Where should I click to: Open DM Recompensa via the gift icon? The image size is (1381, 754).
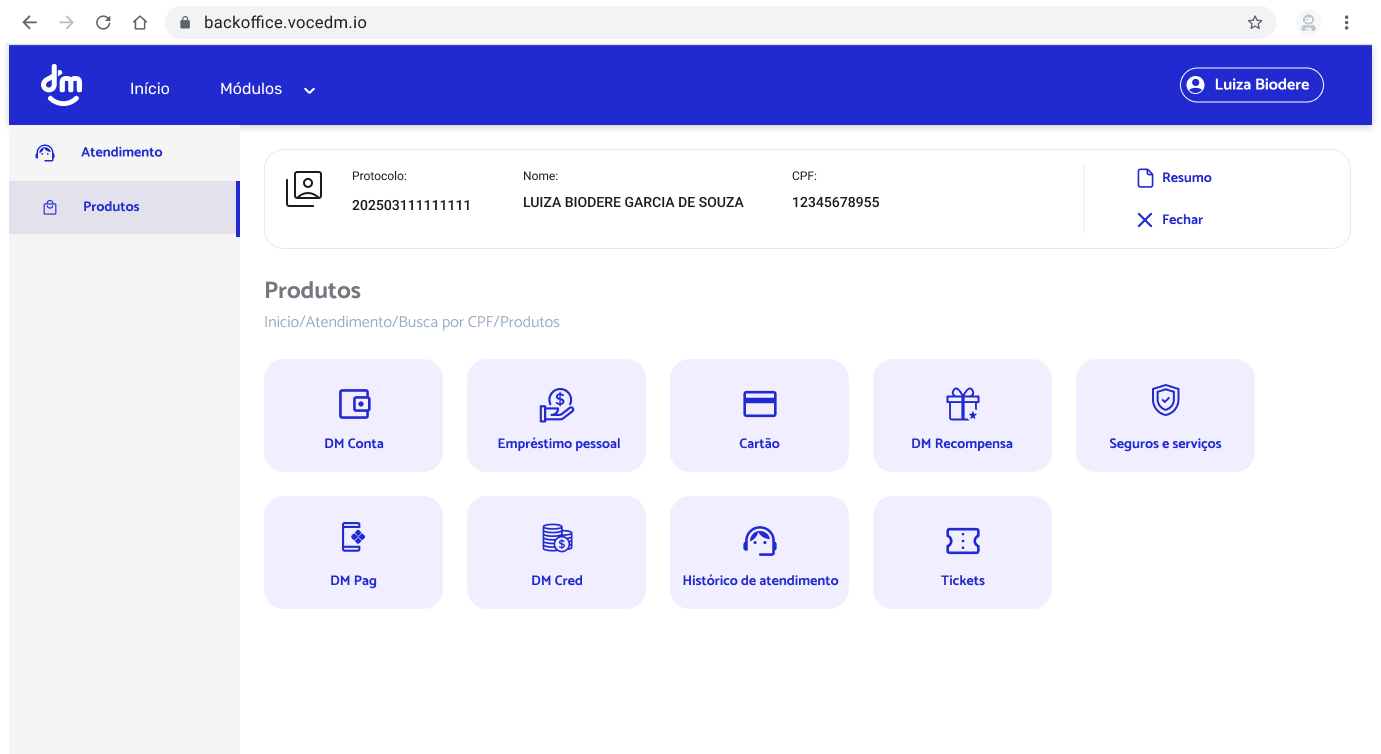[x=962, y=403]
